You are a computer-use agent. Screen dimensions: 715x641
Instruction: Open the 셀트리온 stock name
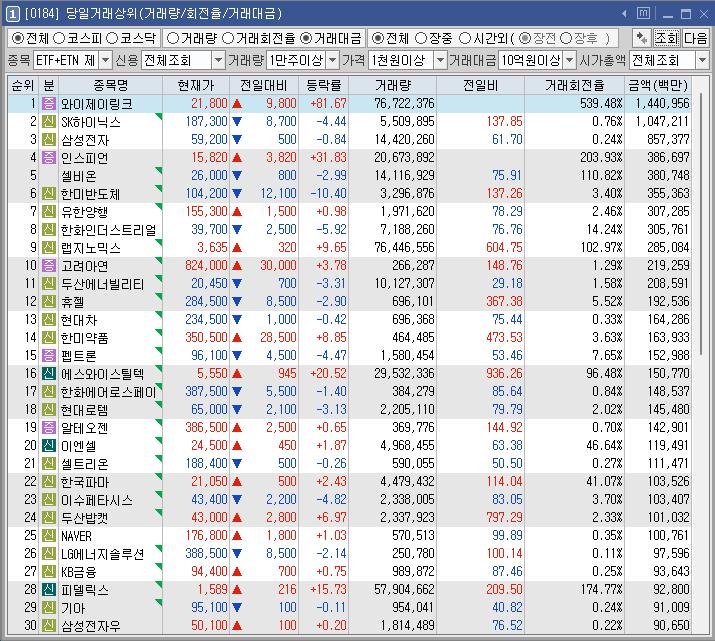pyautogui.click(x=85, y=464)
